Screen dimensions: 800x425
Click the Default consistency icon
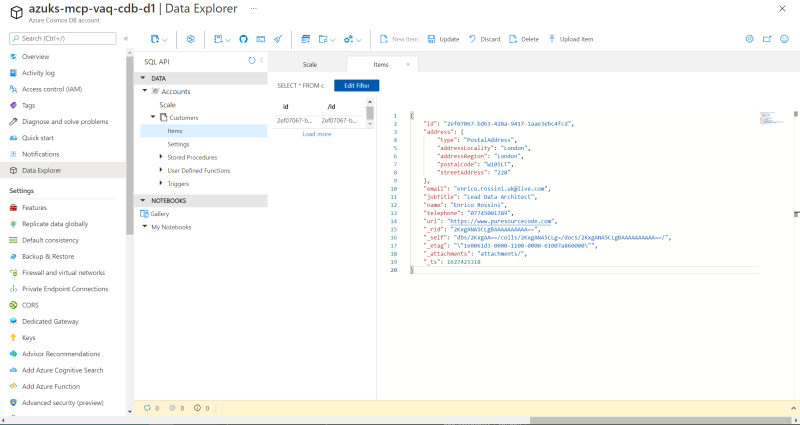[x=14, y=240]
